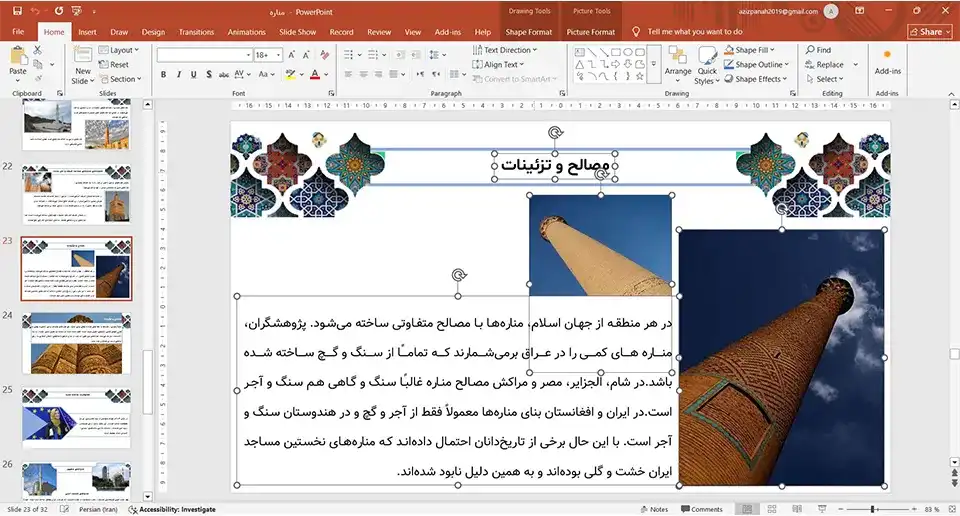Toggle Bold formatting
The width and height of the screenshot is (960, 516).
point(163,74)
